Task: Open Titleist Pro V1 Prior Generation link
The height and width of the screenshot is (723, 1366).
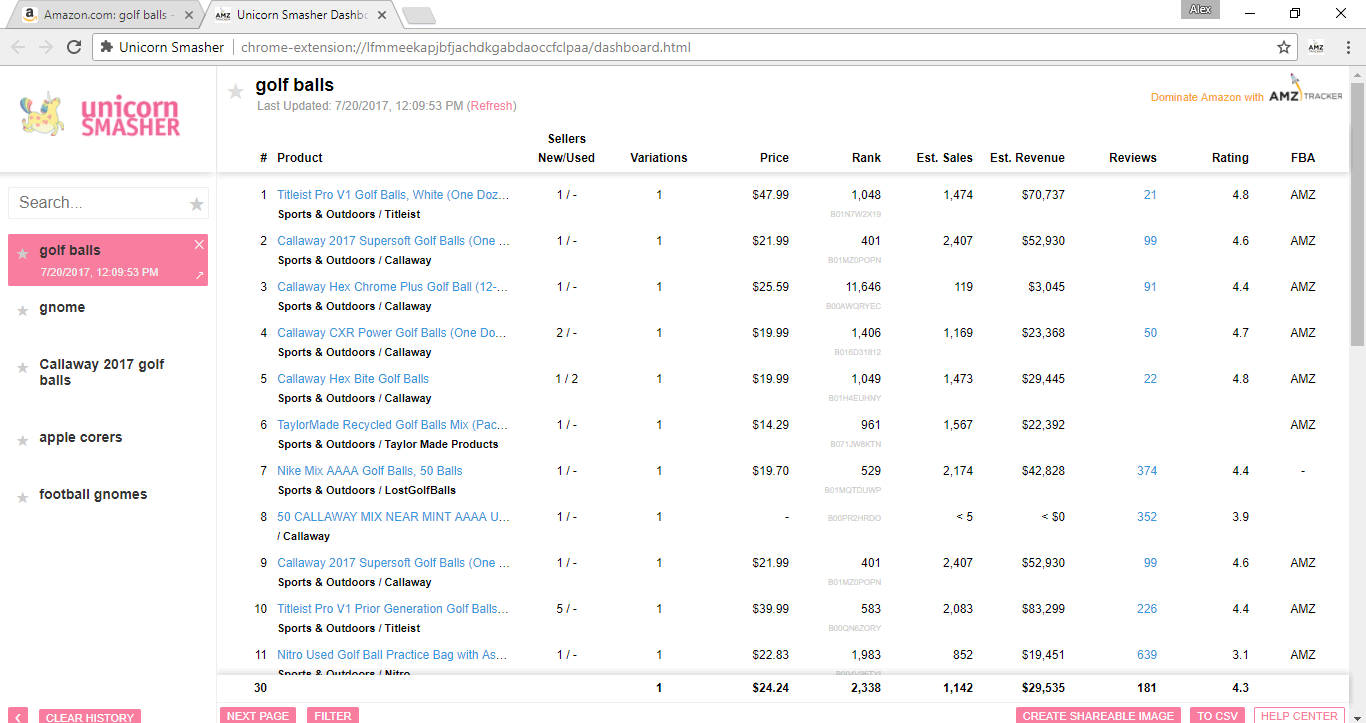Action: coord(393,609)
